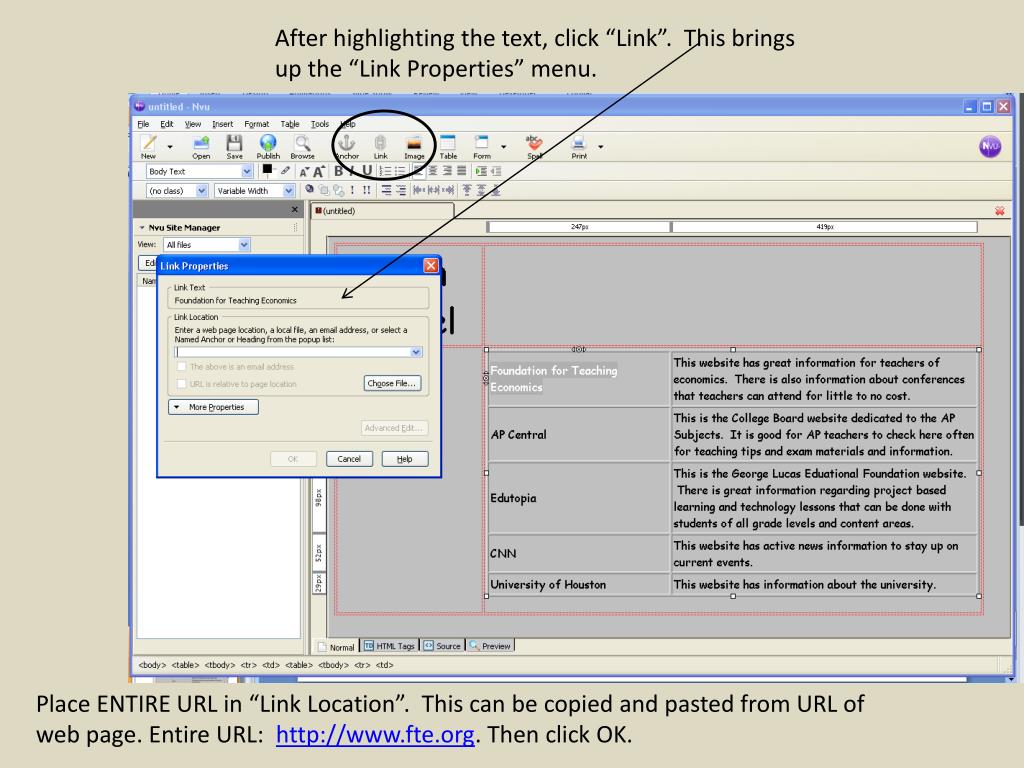Open the dropdown arrow next to Print

point(601,146)
